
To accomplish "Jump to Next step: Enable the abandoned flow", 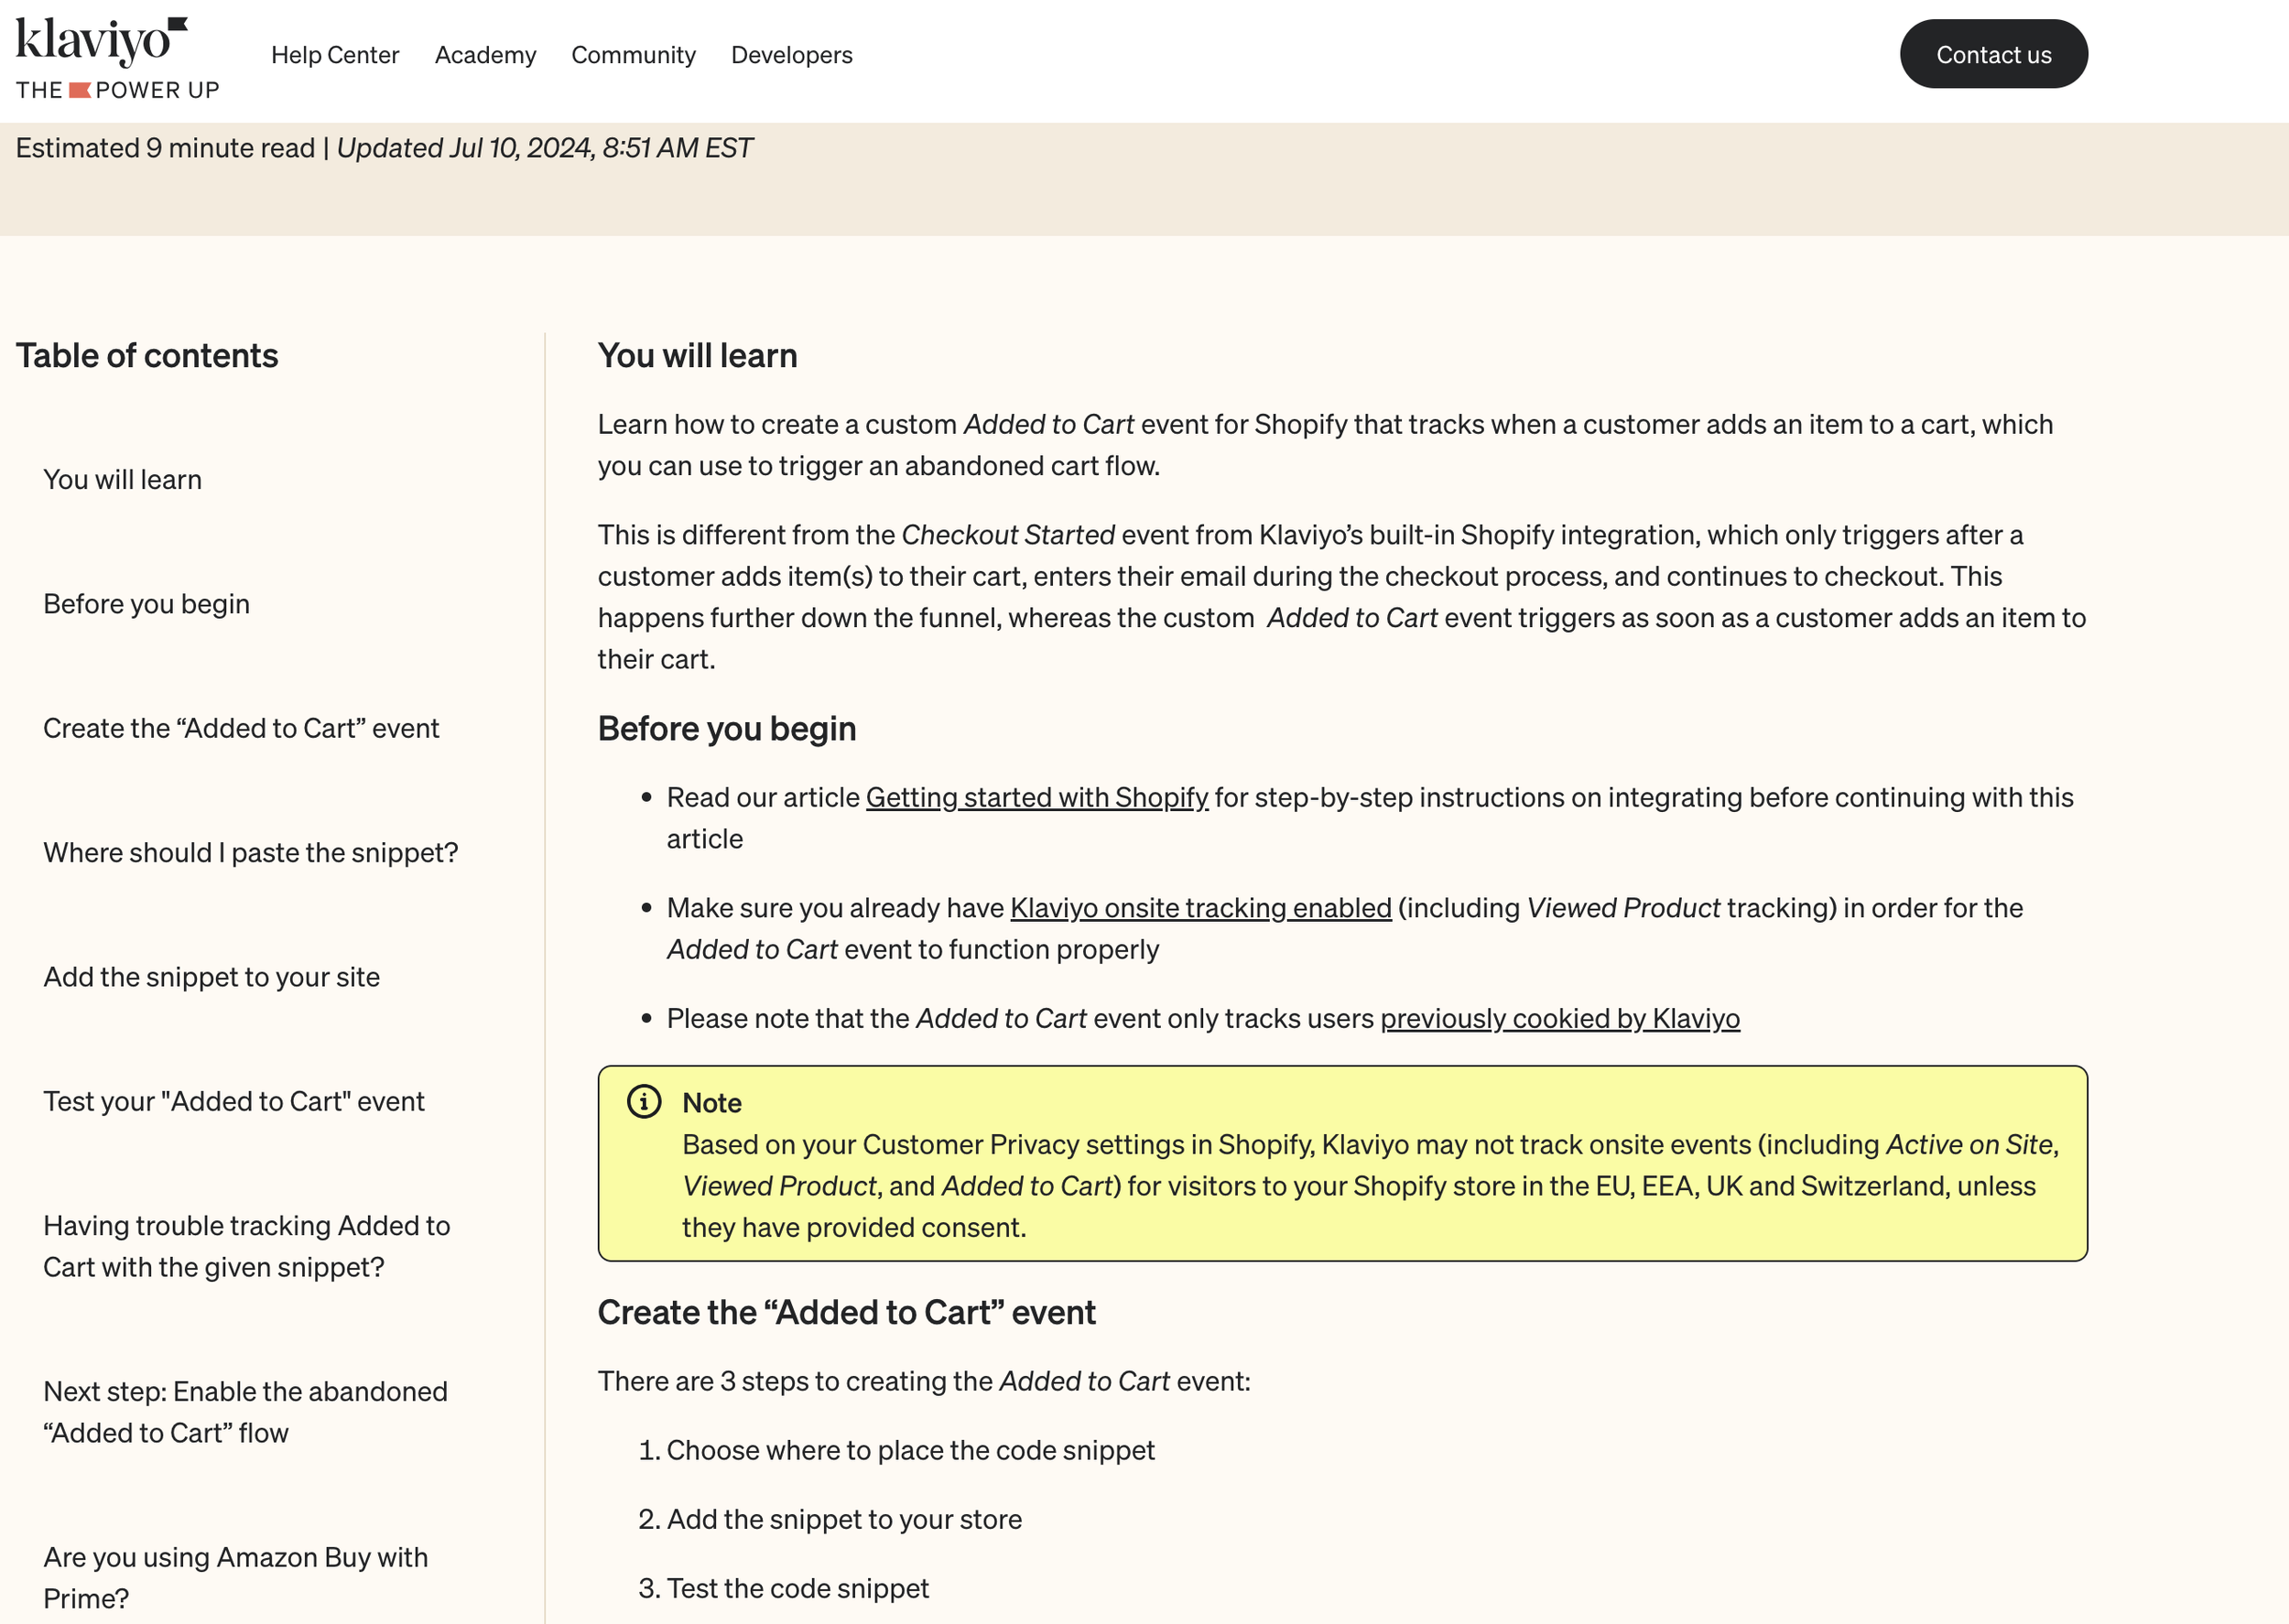I will coord(245,1412).
